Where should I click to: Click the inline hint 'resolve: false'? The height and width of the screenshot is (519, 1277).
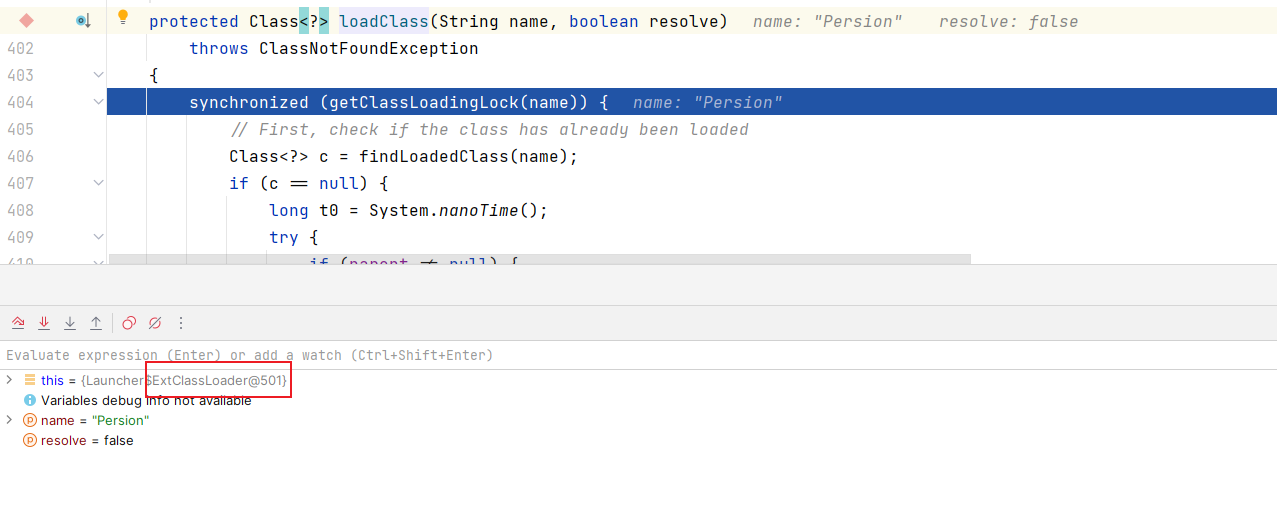1008,21
